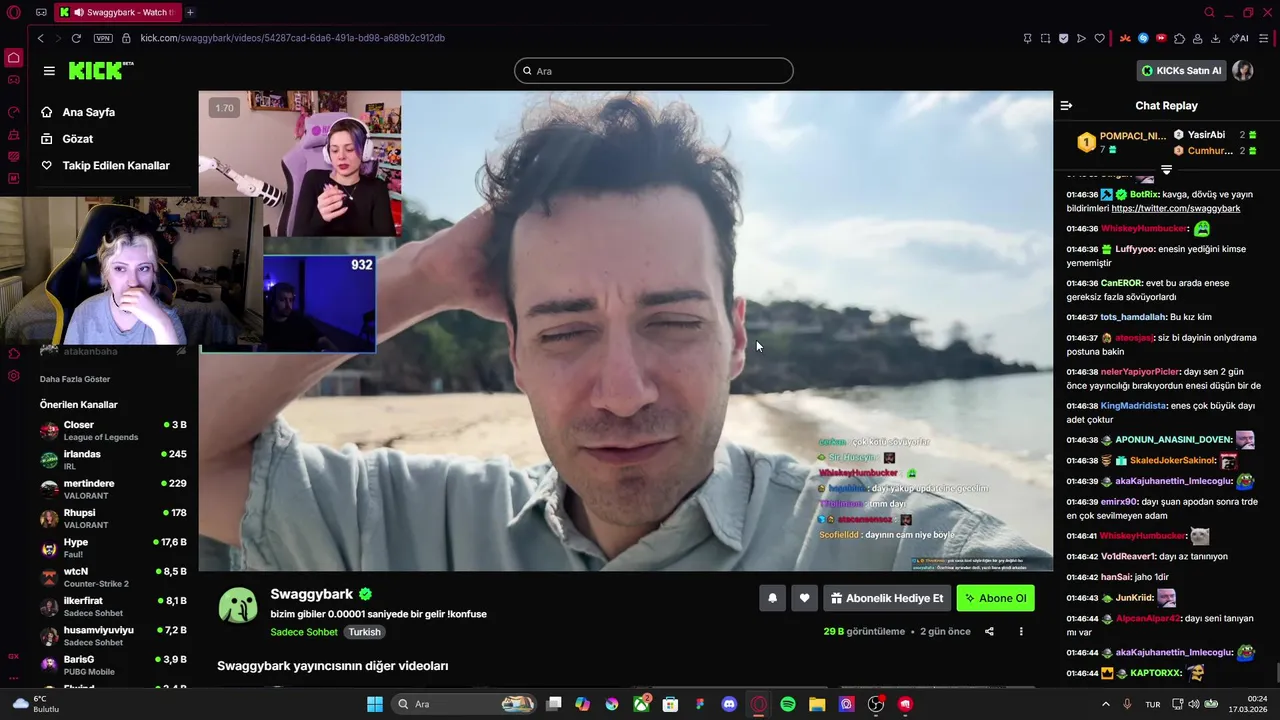Open Takip Edilen Kanallar list
Image resolution: width=1280 pixels, height=720 pixels.
105,165
